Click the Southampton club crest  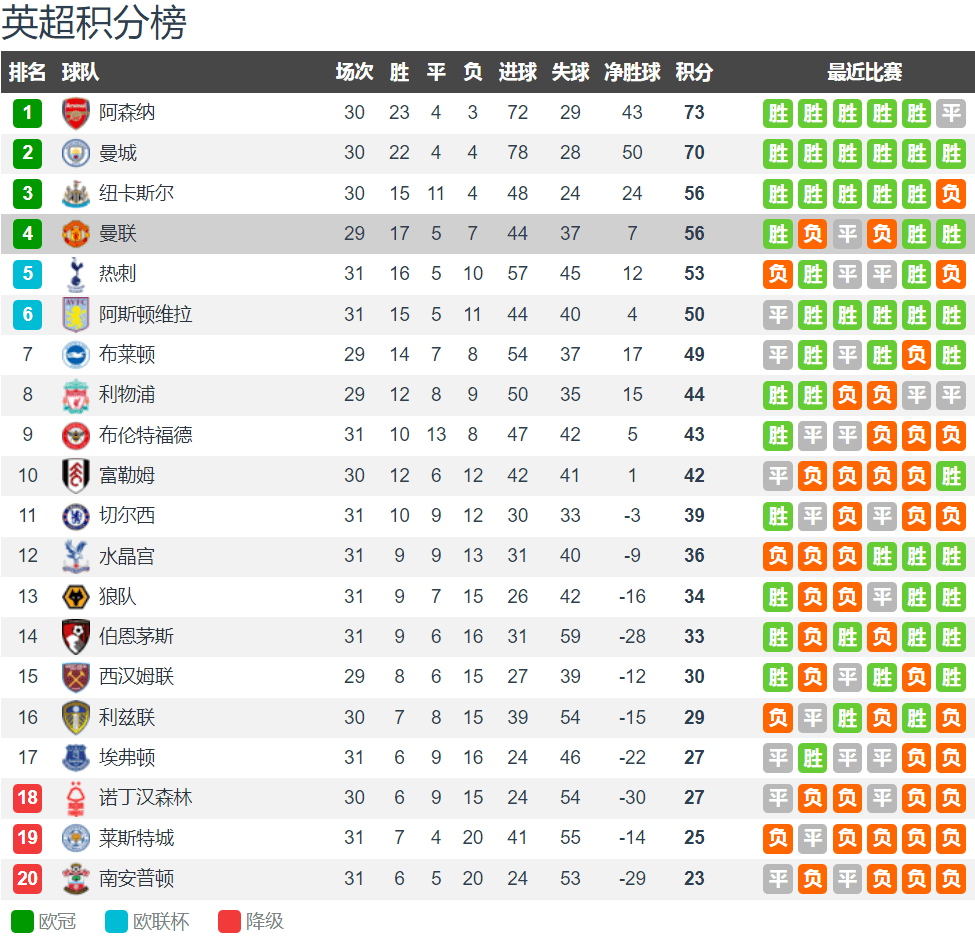(x=76, y=879)
